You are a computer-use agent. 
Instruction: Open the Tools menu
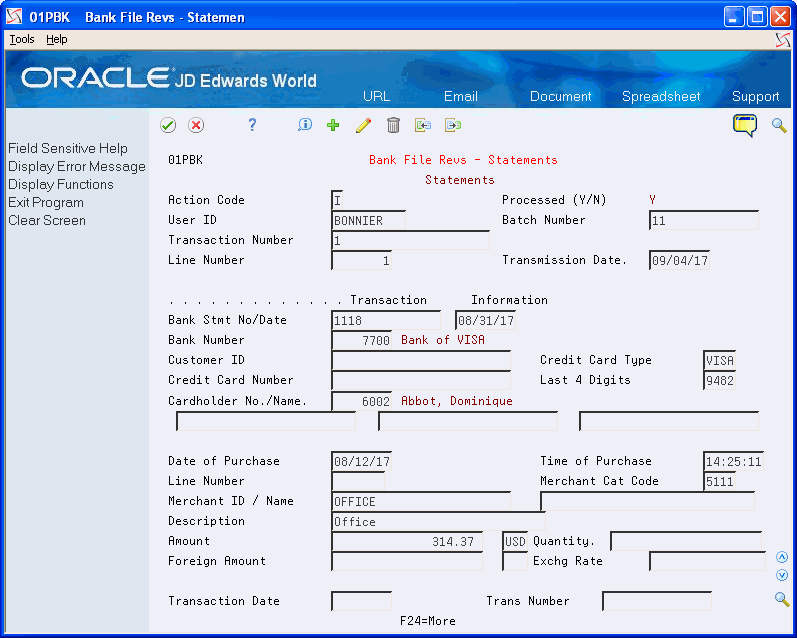pos(22,39)
